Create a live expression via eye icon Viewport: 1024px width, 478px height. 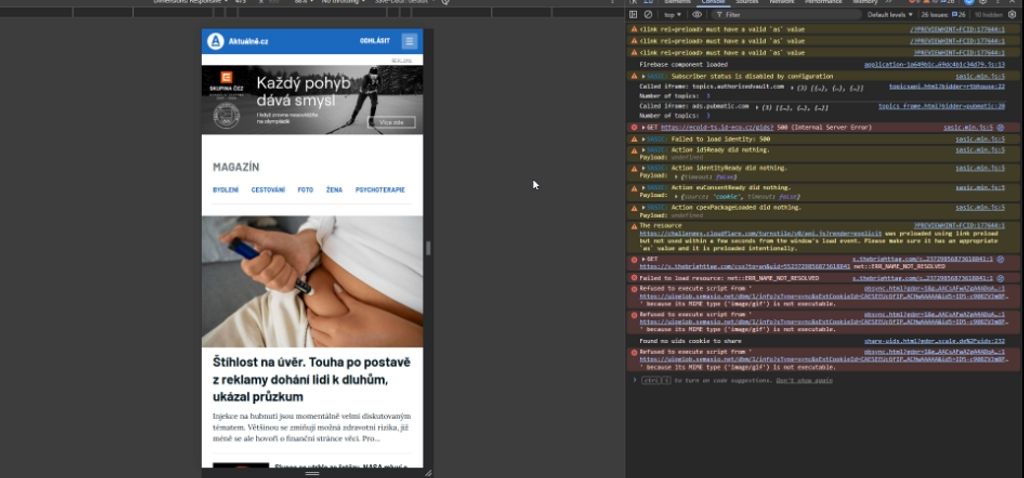[x=697, y=15]
